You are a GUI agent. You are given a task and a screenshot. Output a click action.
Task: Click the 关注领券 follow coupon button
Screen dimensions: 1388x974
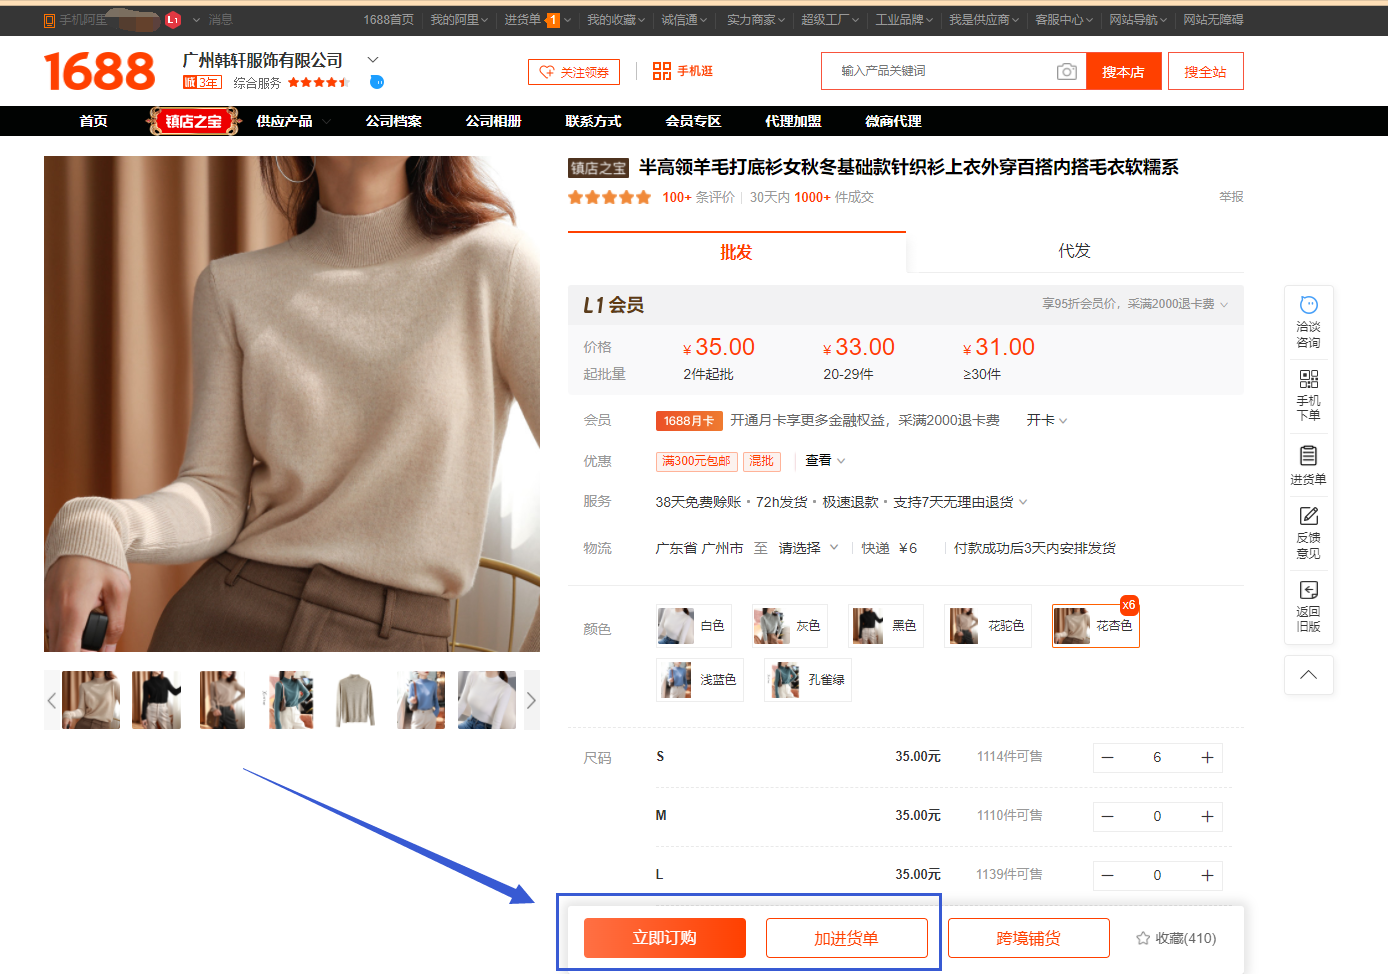(x=574, y=71)
